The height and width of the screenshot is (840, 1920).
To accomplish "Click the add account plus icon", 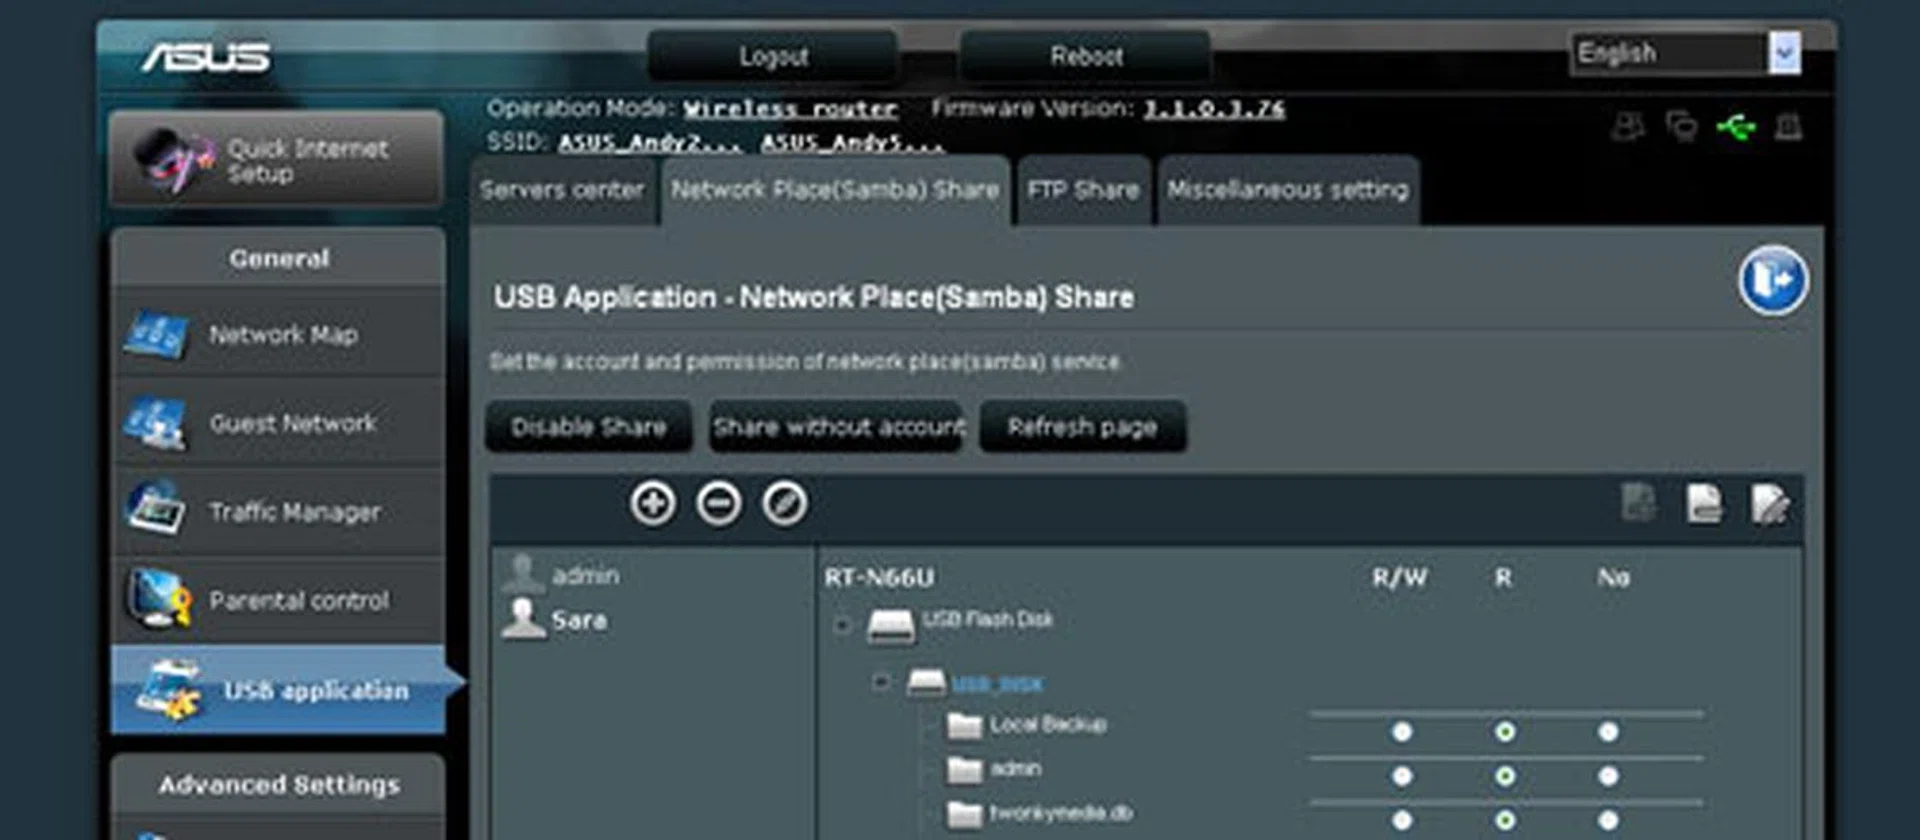I will click(653, 503).
